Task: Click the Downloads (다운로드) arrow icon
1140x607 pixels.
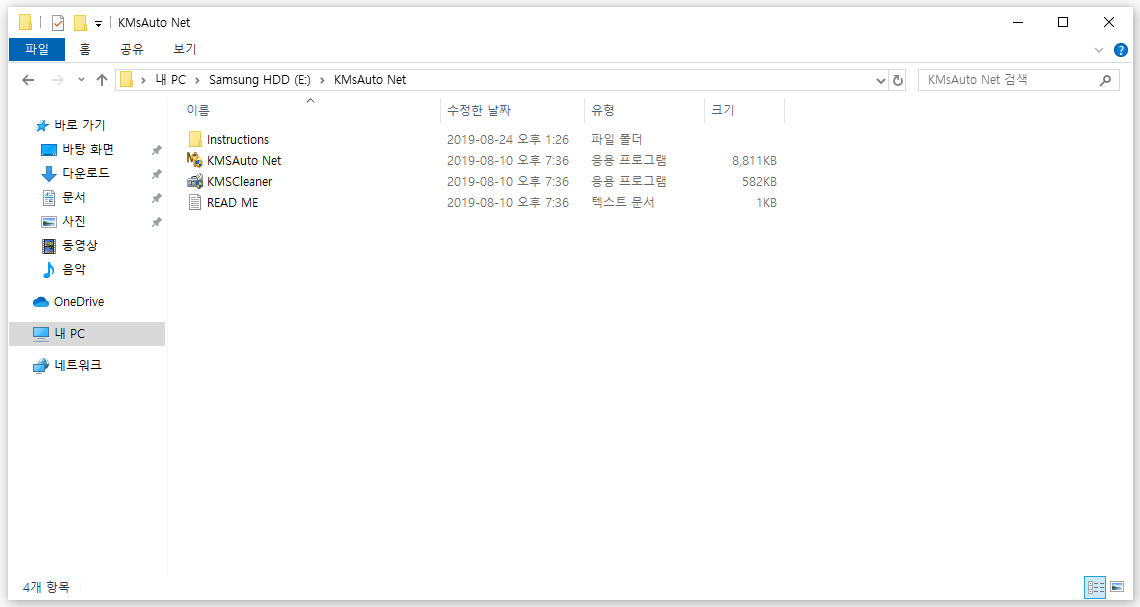Action: (x=49, y=174)
